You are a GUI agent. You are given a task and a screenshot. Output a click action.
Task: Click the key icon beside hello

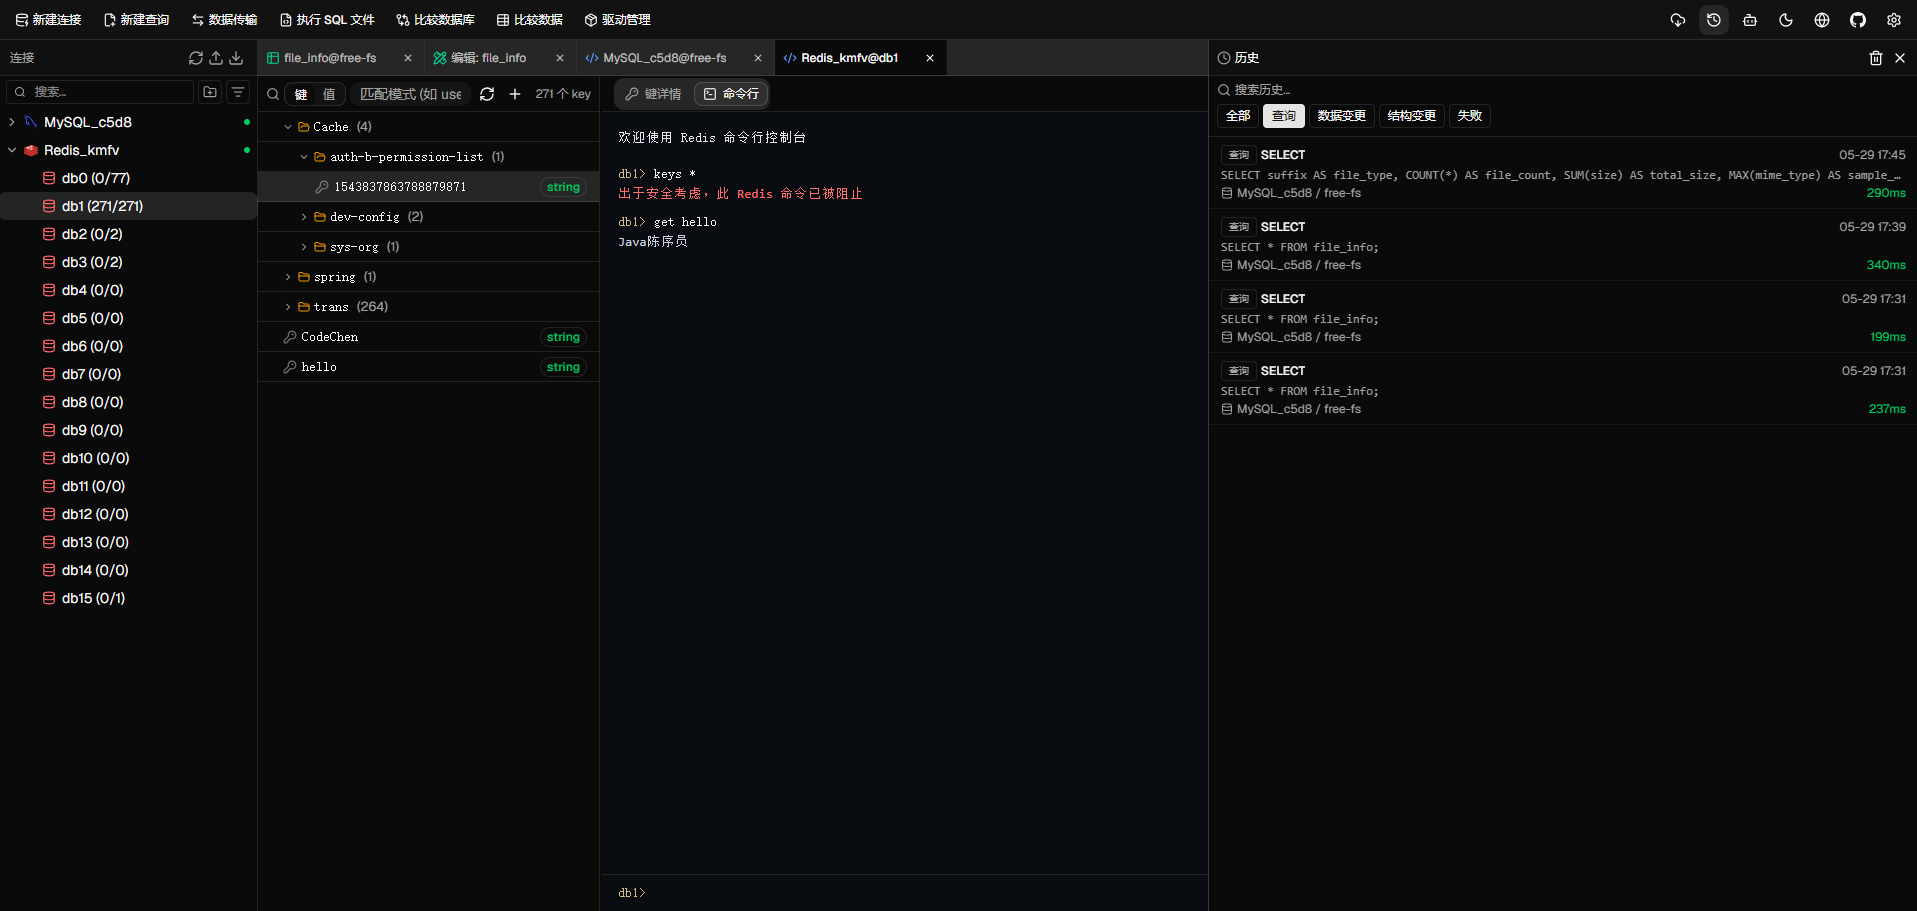290,367
